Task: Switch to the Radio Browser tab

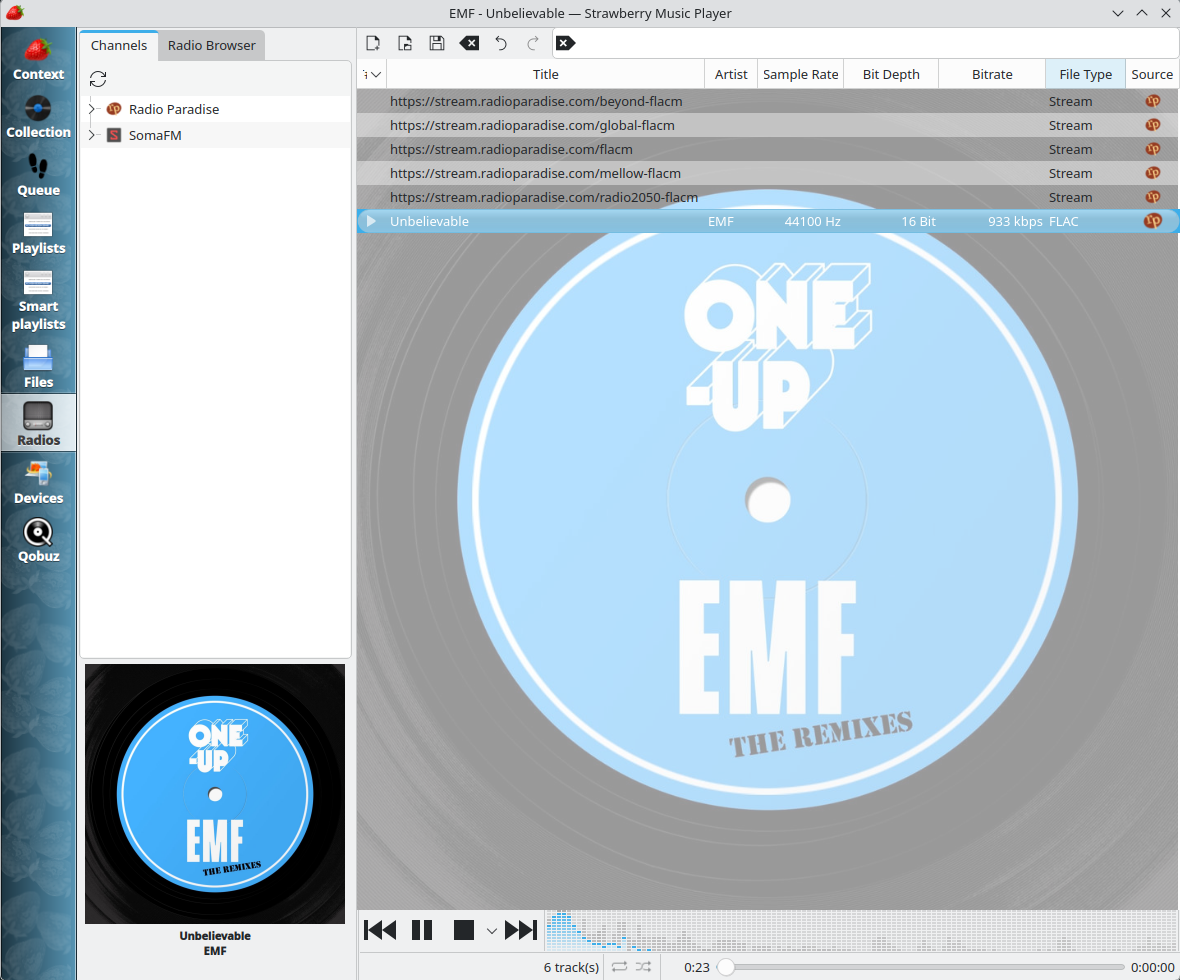Action: [211, 45]
